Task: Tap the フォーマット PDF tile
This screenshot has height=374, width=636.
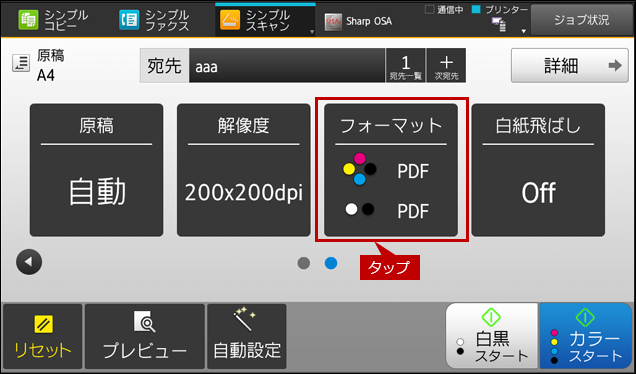Action: click(391, 170)
